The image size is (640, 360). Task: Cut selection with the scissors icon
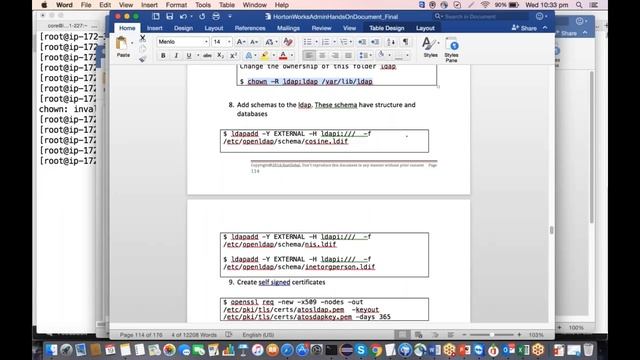tap(142, 38)
